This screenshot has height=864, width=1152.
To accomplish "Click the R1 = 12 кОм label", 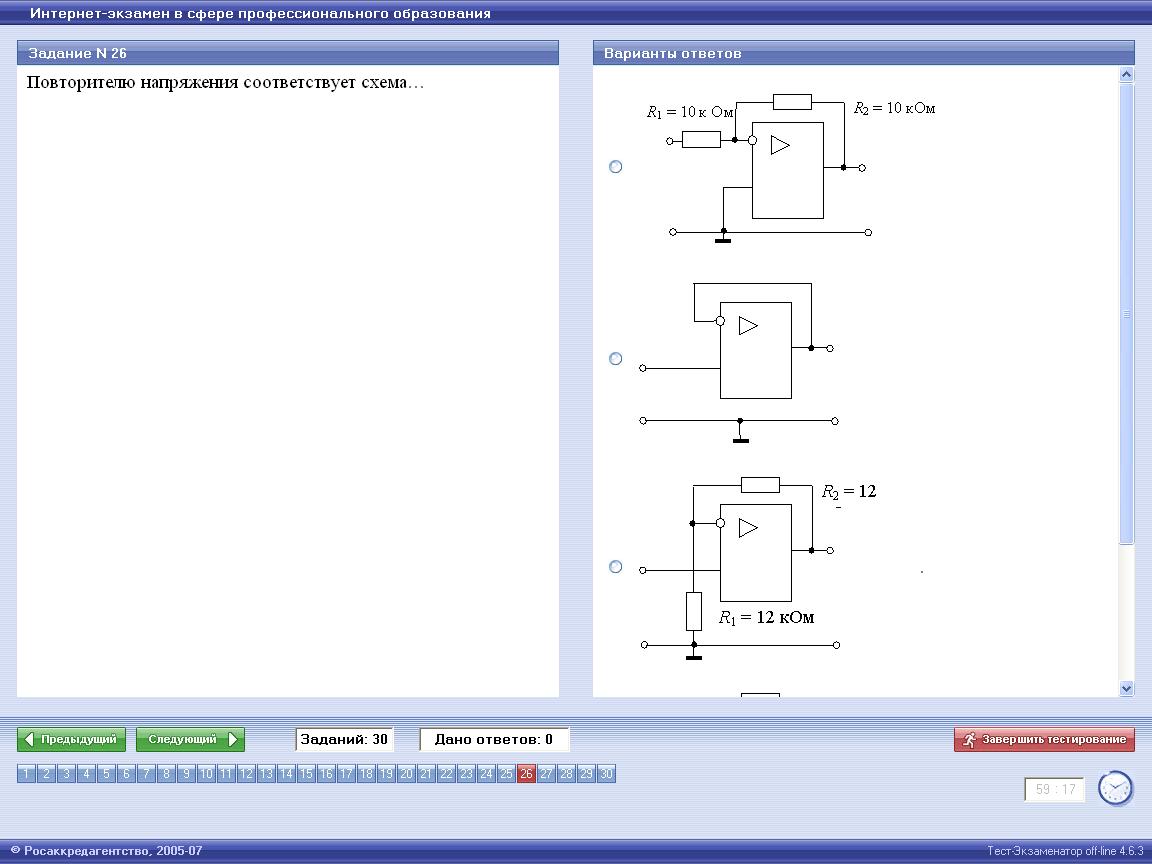I will pyautogui.click(x=766, y=618).
